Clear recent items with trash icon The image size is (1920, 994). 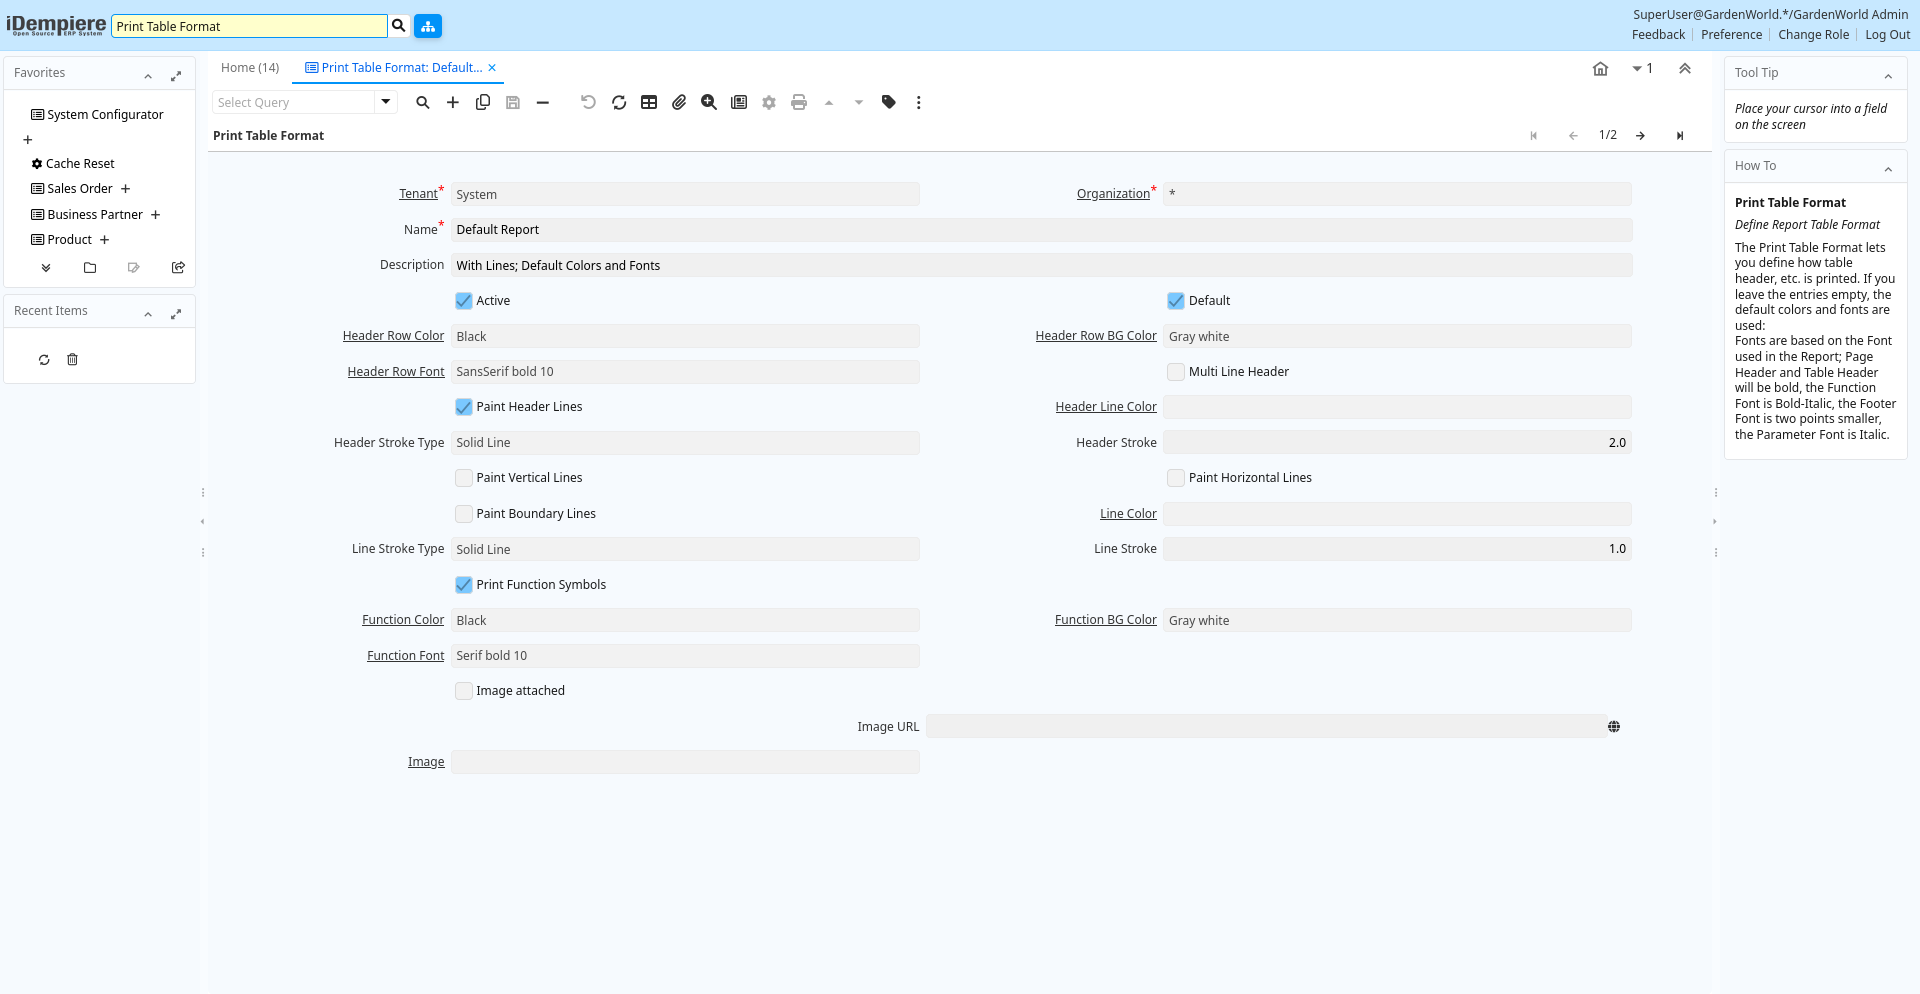click(72, 360)
